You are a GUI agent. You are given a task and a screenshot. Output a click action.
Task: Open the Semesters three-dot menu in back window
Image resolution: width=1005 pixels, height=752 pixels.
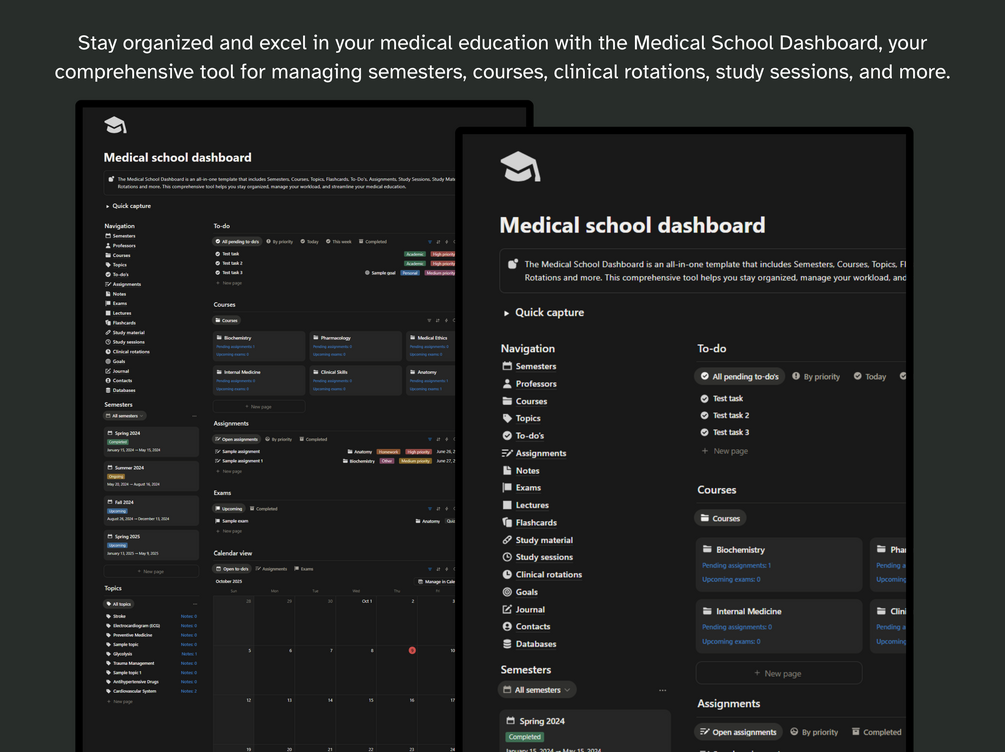click(195, 416)
